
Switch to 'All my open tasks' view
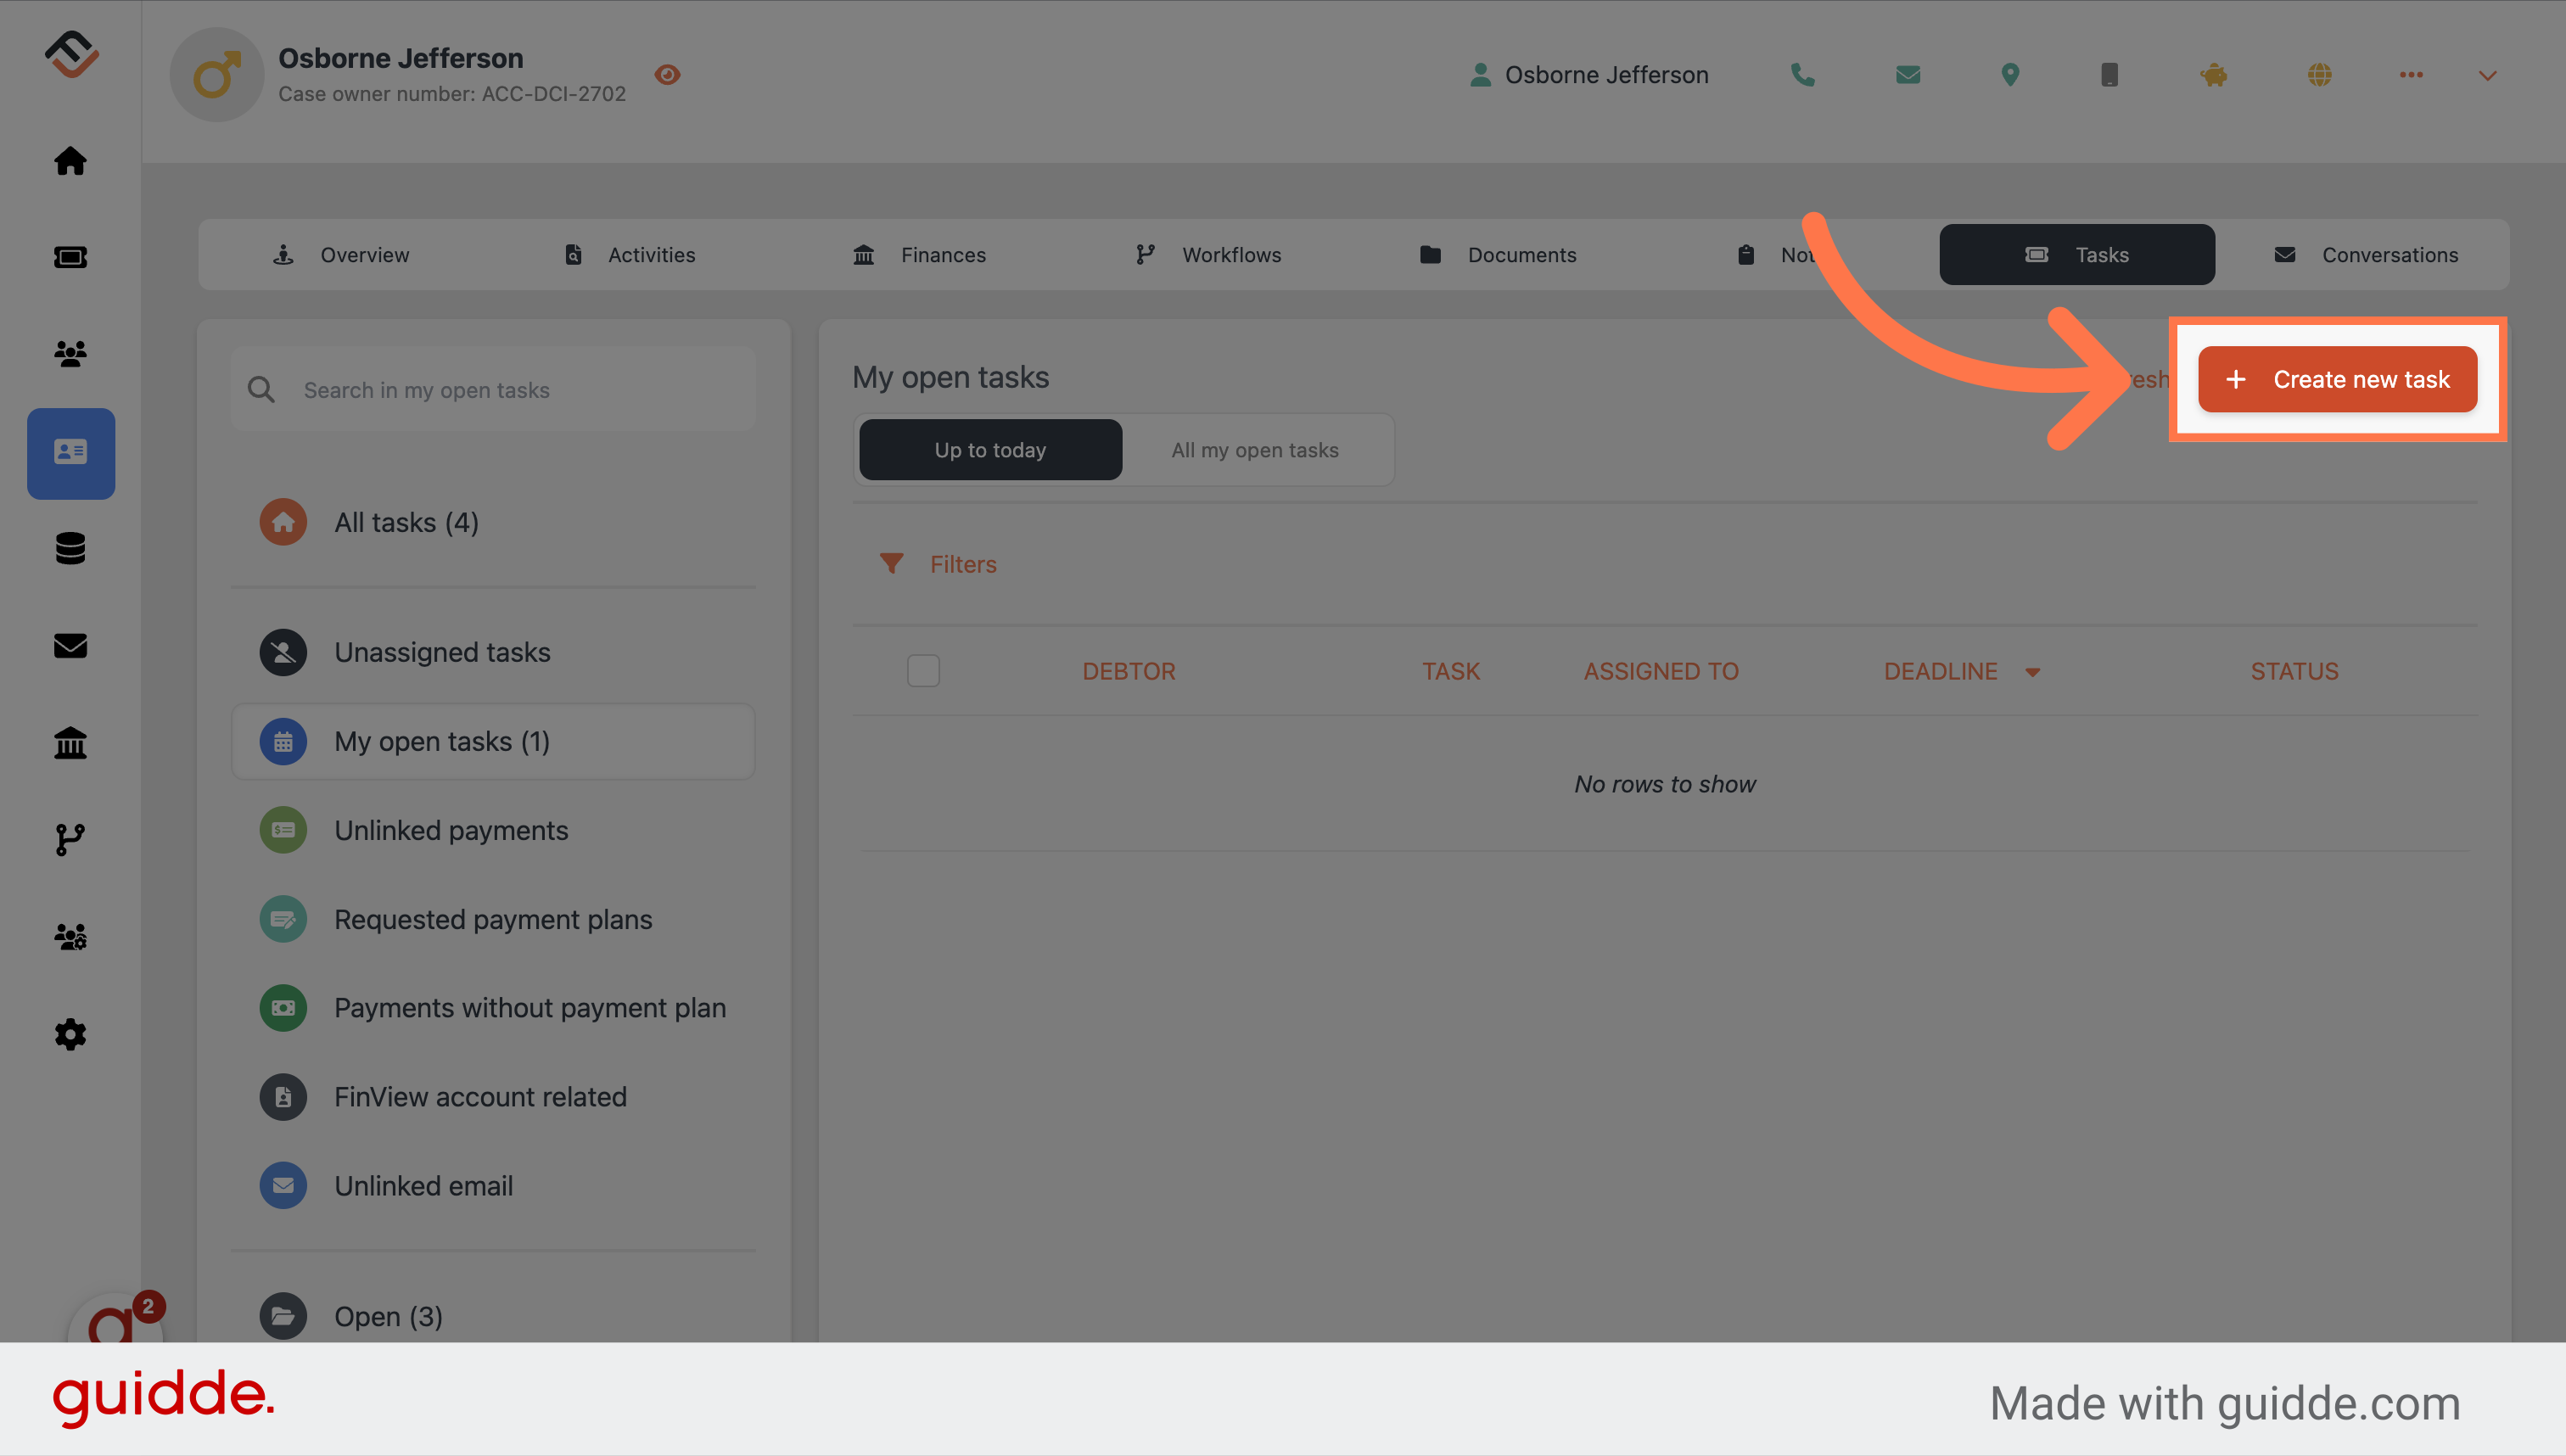pos(1255,448)
